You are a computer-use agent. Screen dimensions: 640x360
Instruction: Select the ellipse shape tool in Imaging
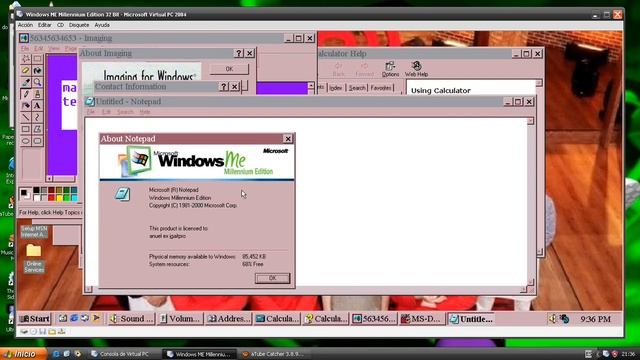point(26,141)
